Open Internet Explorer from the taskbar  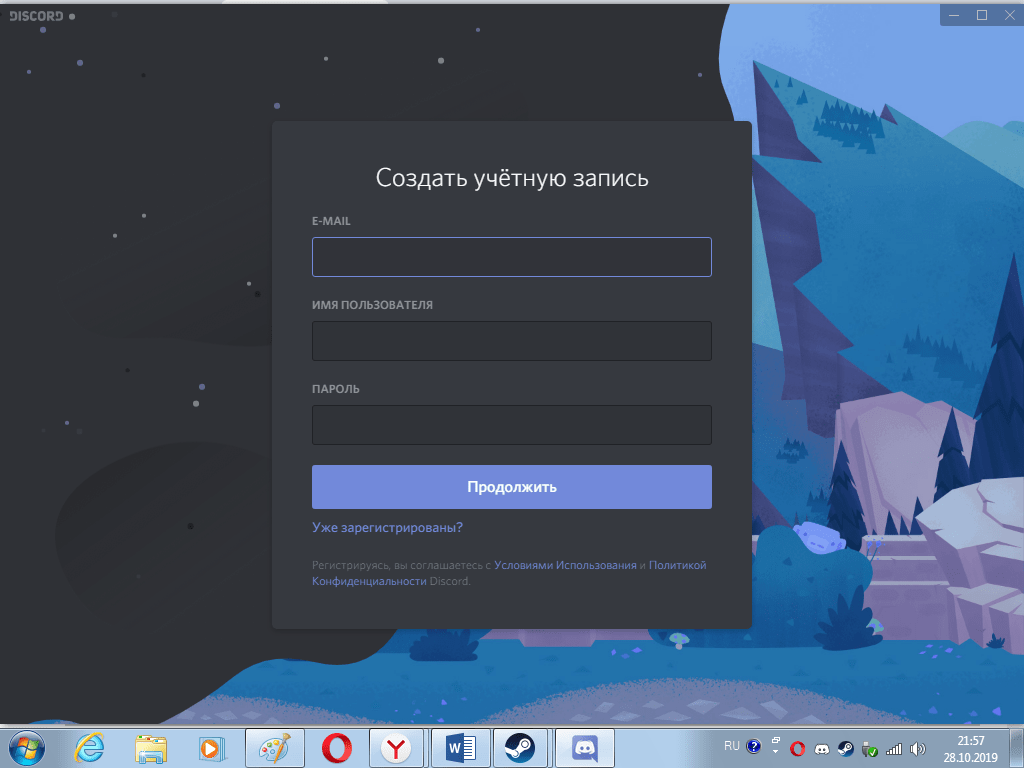tap(89, 747)
